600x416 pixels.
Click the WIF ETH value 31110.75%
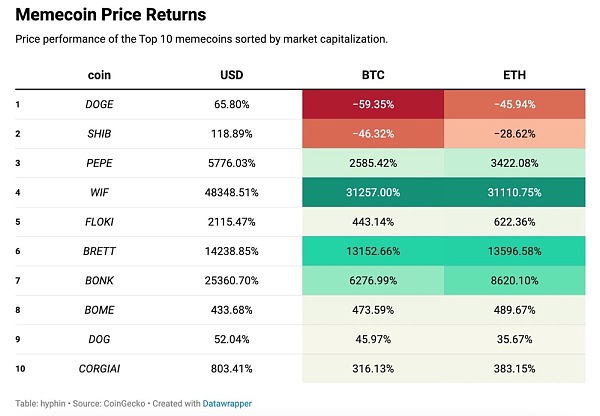tap(516, 190)
